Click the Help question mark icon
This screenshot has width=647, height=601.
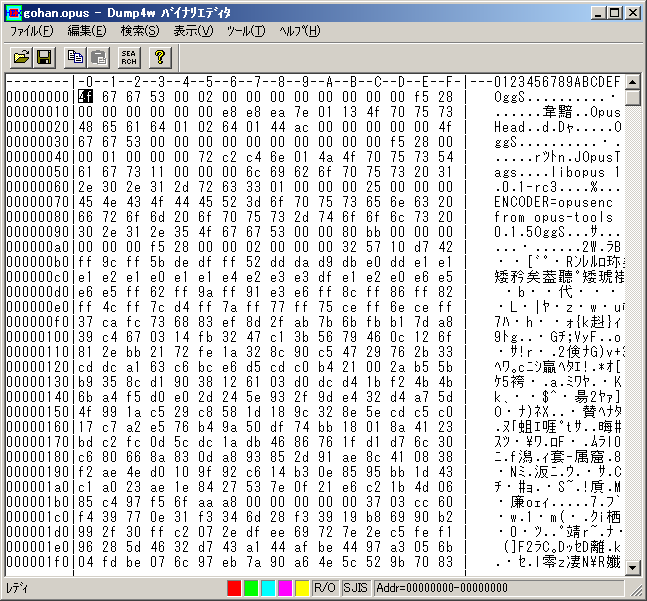point(160,57)
